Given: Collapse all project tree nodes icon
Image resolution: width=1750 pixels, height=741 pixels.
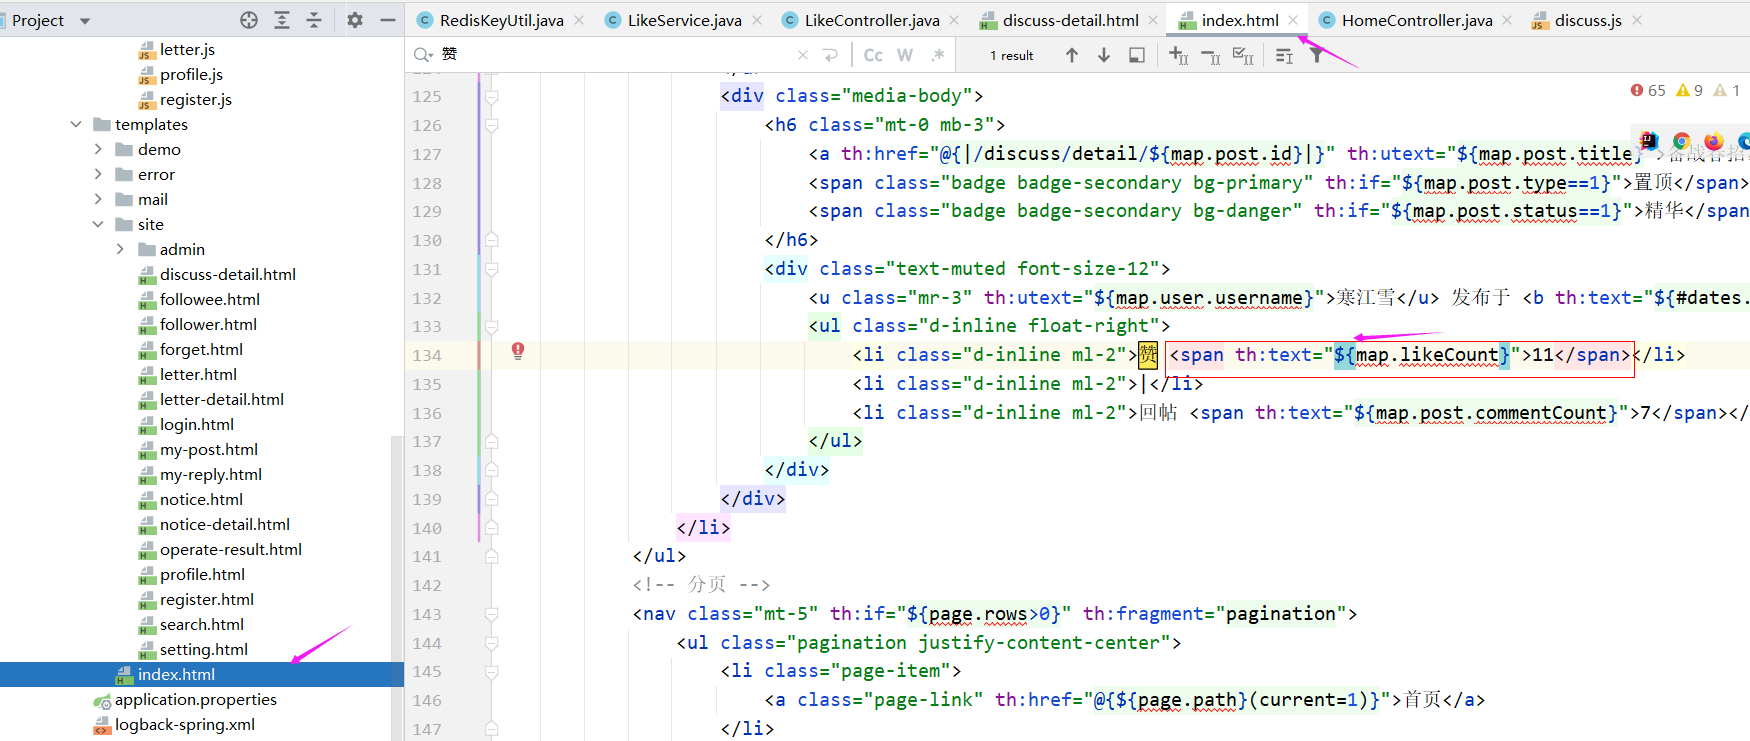Looking at the screenshot, I should tap(314, 20).
